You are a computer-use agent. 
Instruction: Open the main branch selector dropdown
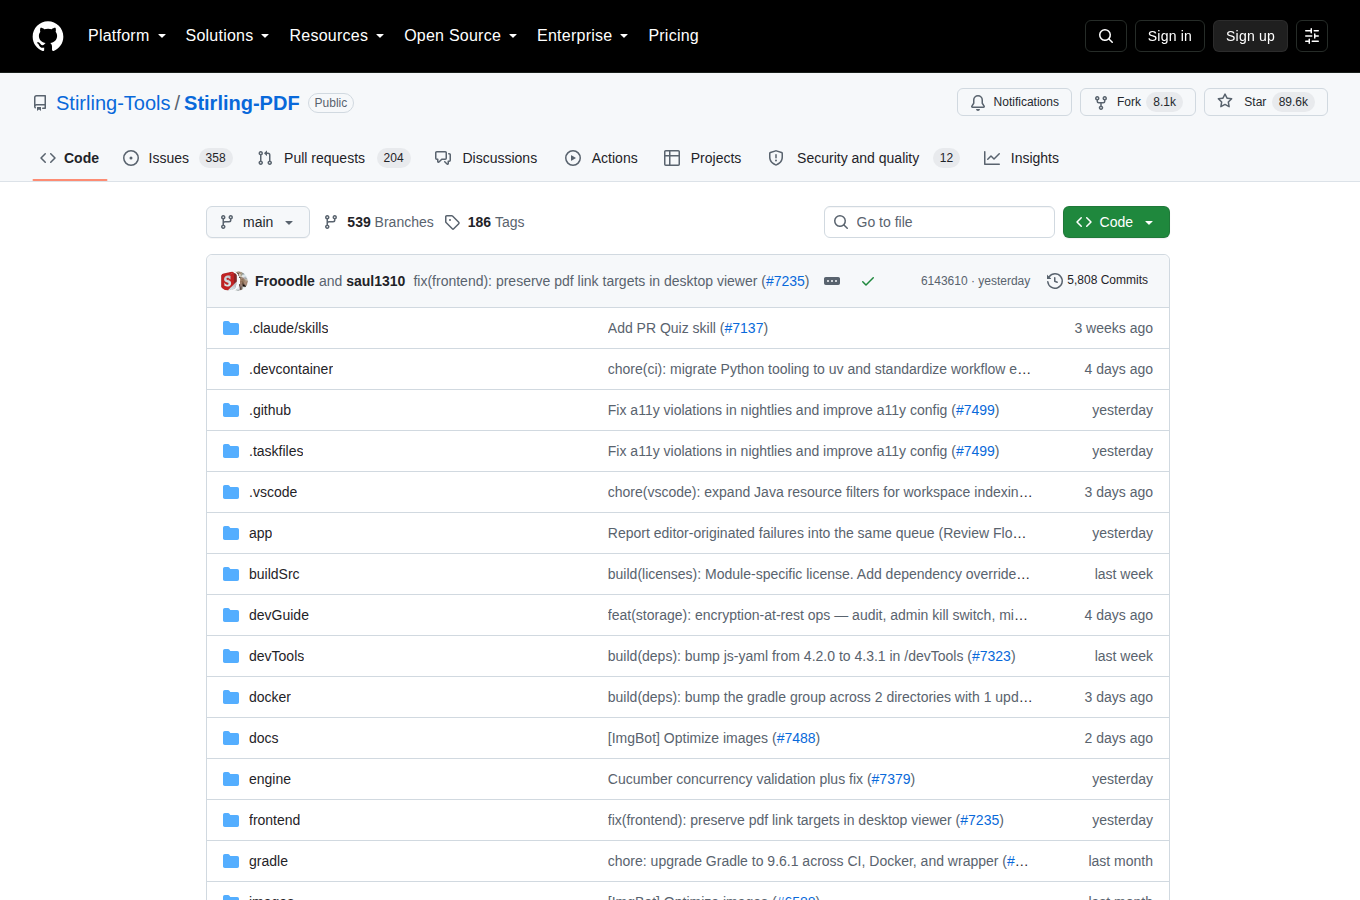(x=258, y=222)
